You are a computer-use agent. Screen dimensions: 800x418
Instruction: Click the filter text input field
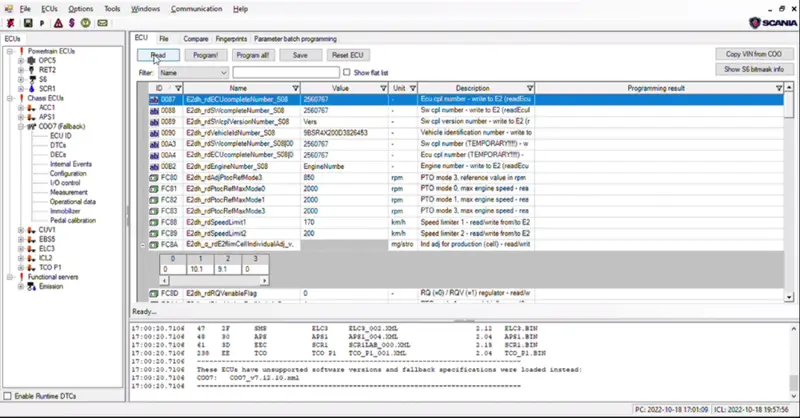point(286,72)
